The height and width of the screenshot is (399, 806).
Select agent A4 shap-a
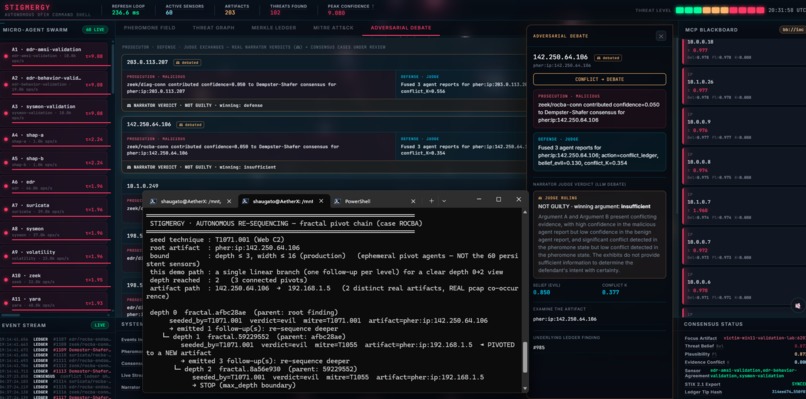click(x=56, y=139)
